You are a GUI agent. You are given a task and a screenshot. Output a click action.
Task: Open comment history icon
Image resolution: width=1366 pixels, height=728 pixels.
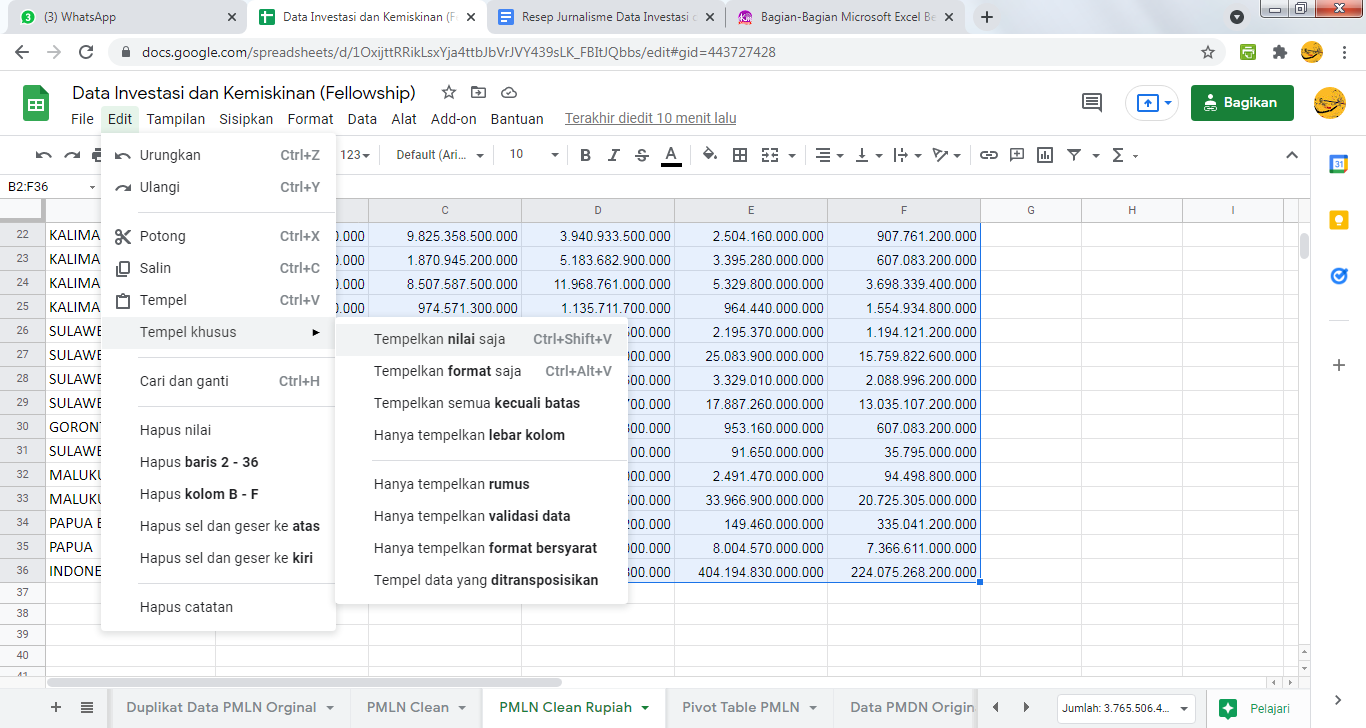click(x=1092, y=103)
